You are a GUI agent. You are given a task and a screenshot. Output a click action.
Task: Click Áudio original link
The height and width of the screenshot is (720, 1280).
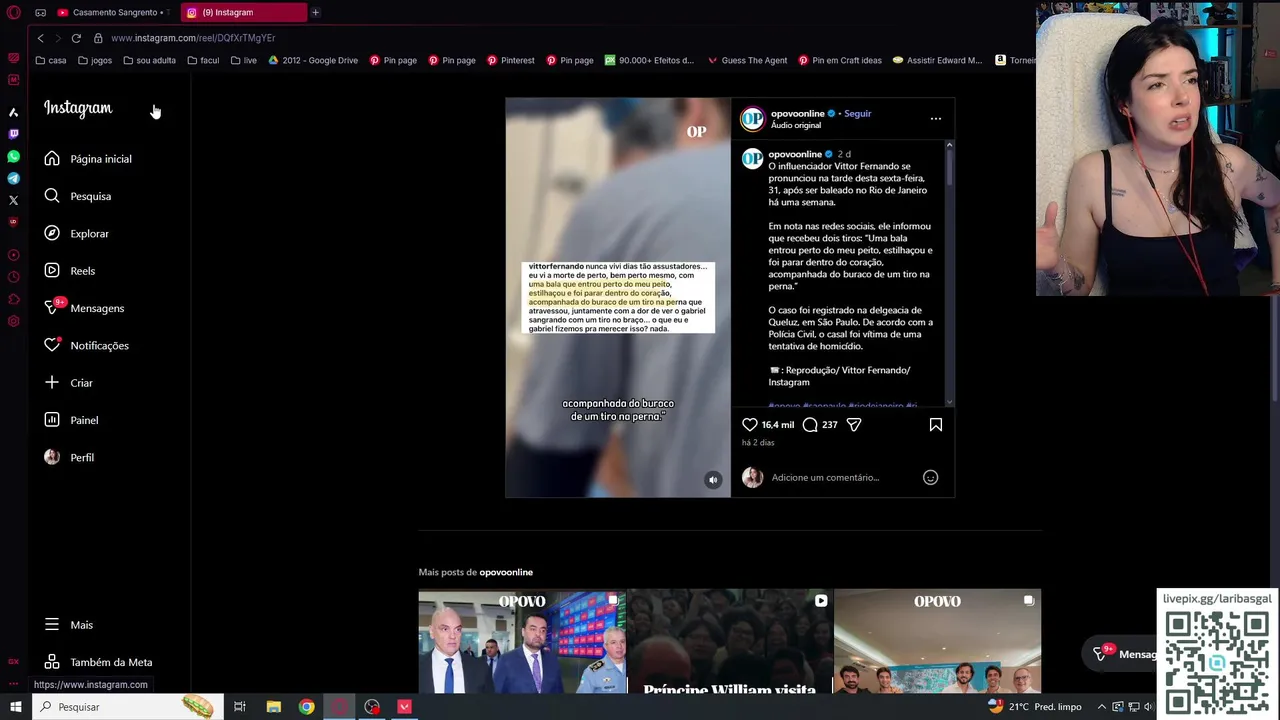[x=796, y=125]
